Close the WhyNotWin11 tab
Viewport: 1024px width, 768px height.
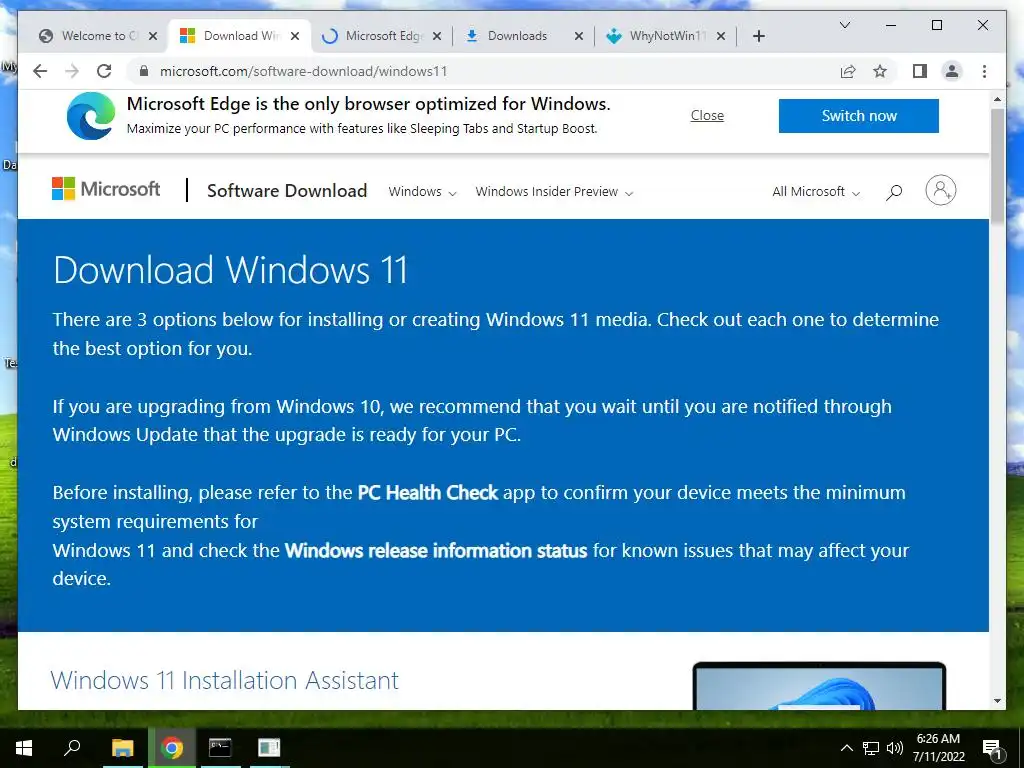721,36
